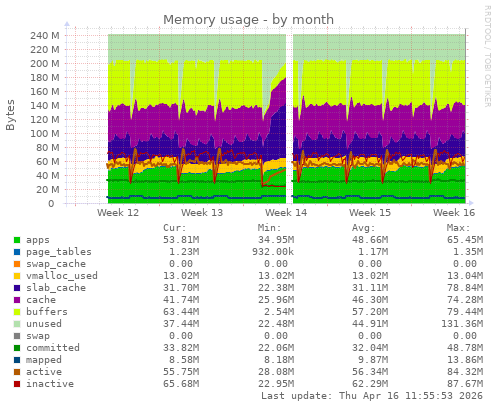Viewport: 497px width, 408px height.
Task: Click the apps green legend swatch
Action: point(17,240)
